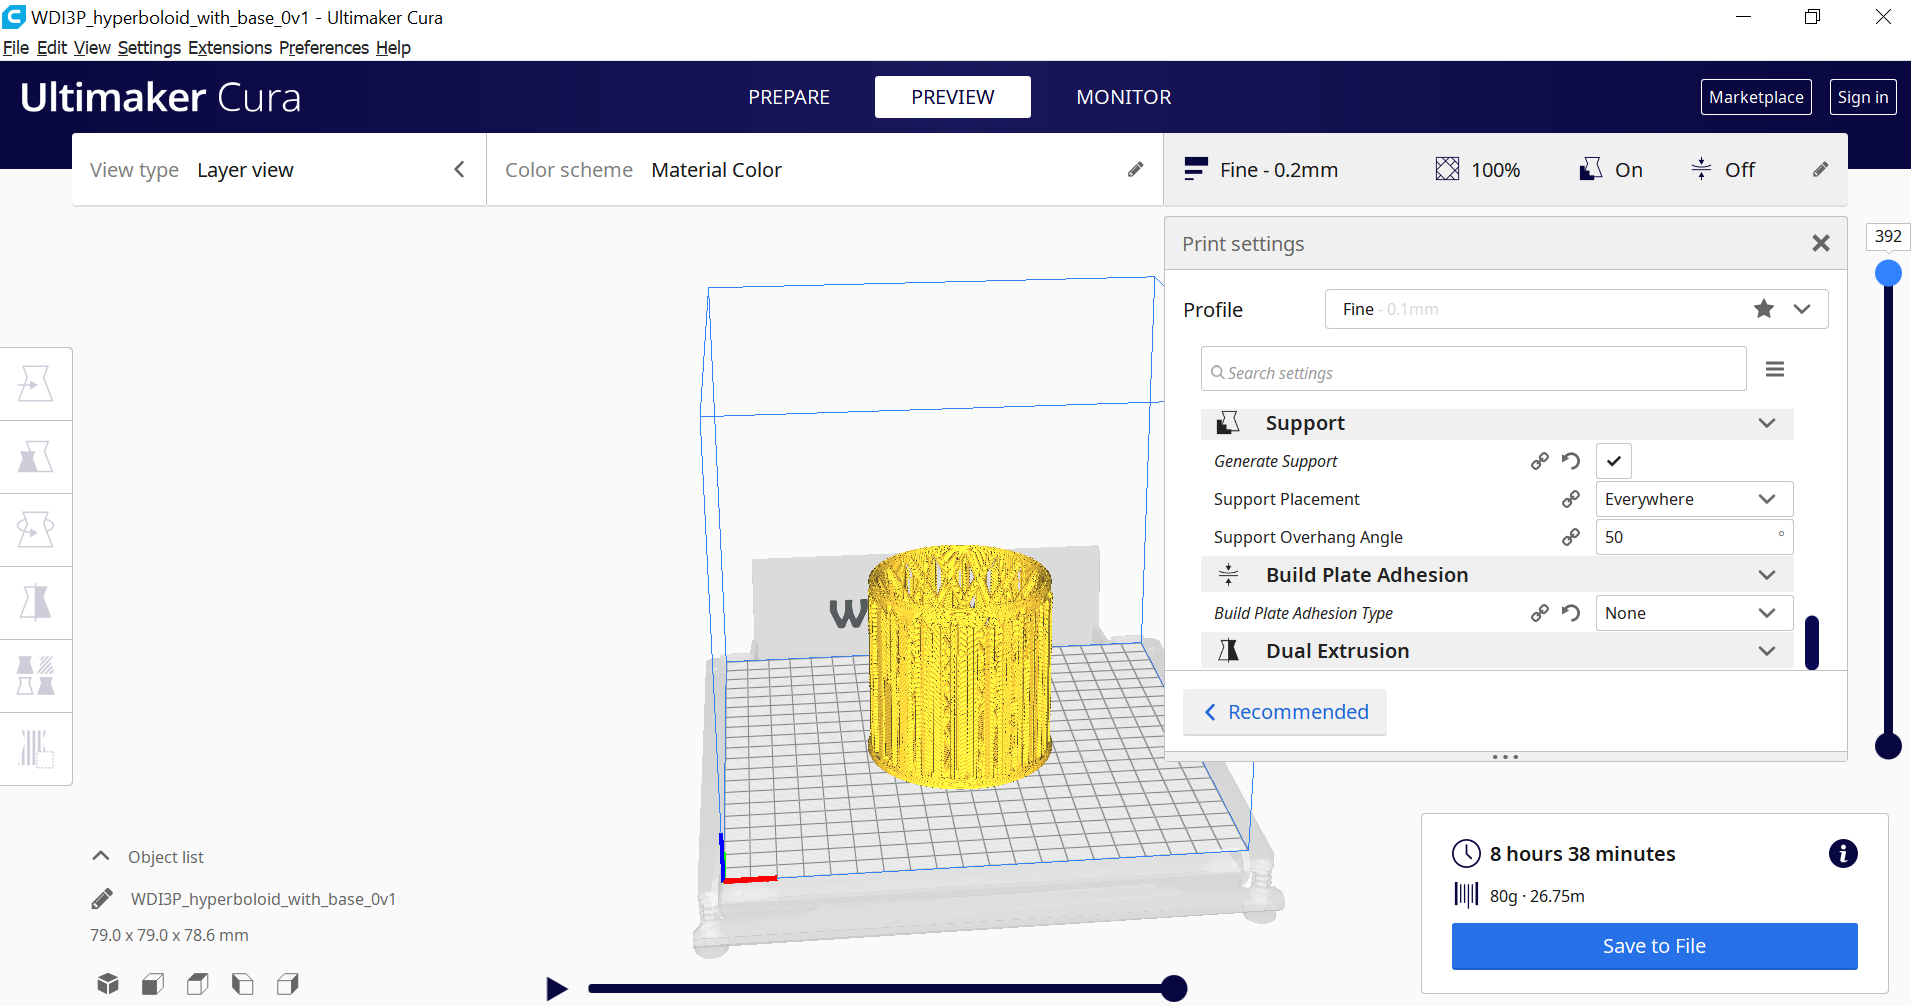Switch to the MONITOR stage
This screenshot has width=1911, height=1006.
pyautogui.click(x=1124, y=97)
